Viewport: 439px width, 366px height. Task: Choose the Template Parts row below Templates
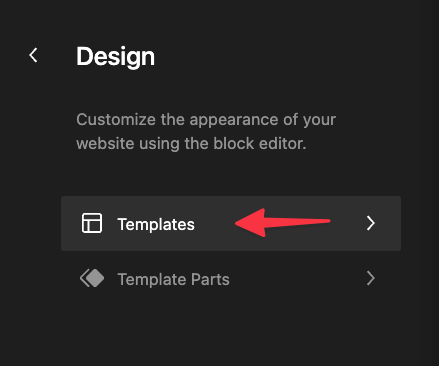tap(231, 279)
